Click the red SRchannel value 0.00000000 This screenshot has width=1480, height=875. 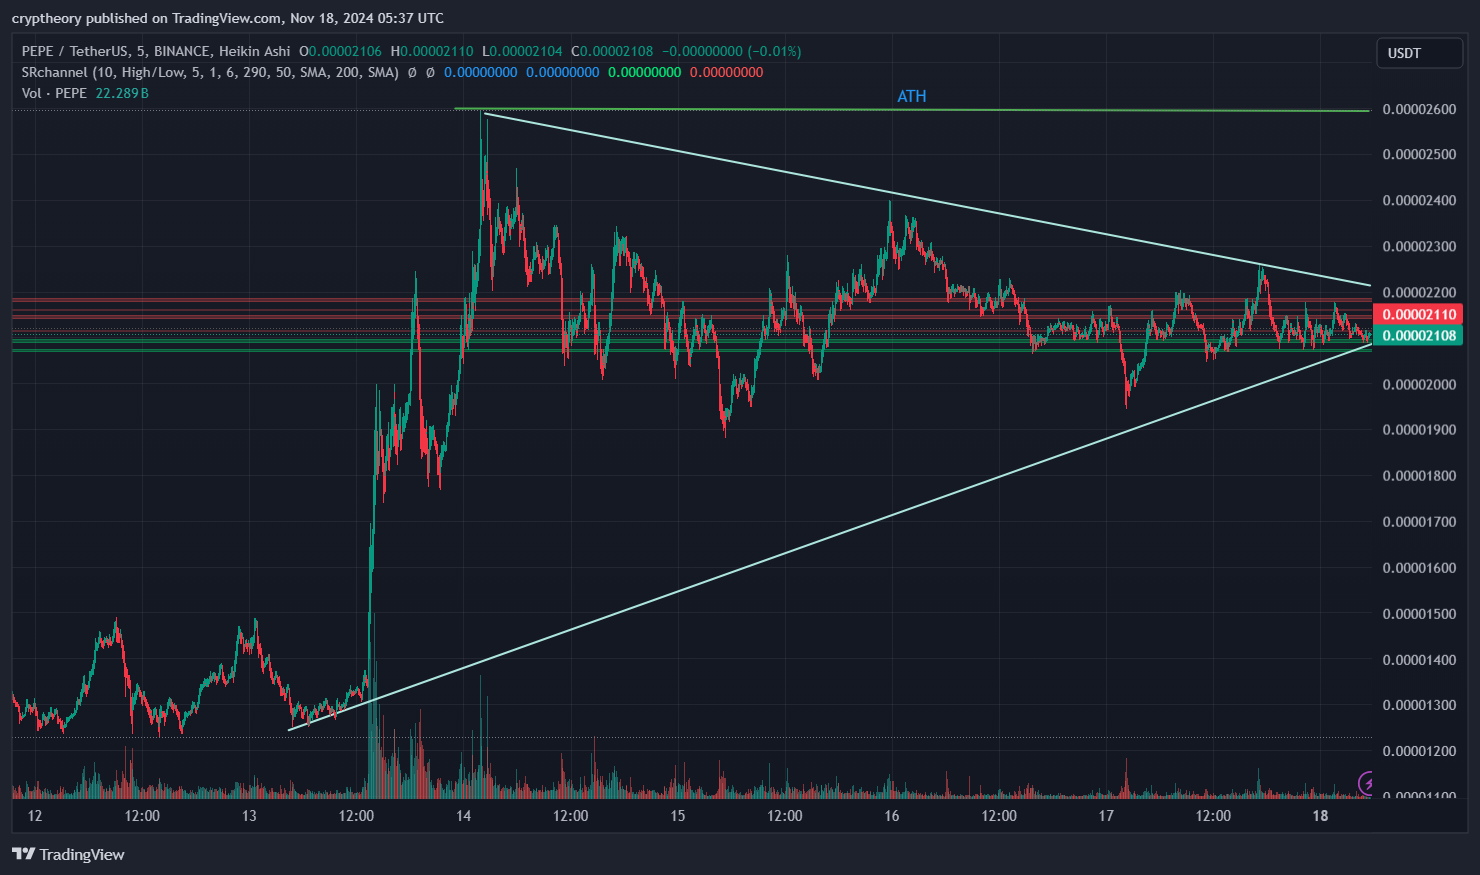pos(726,72)
